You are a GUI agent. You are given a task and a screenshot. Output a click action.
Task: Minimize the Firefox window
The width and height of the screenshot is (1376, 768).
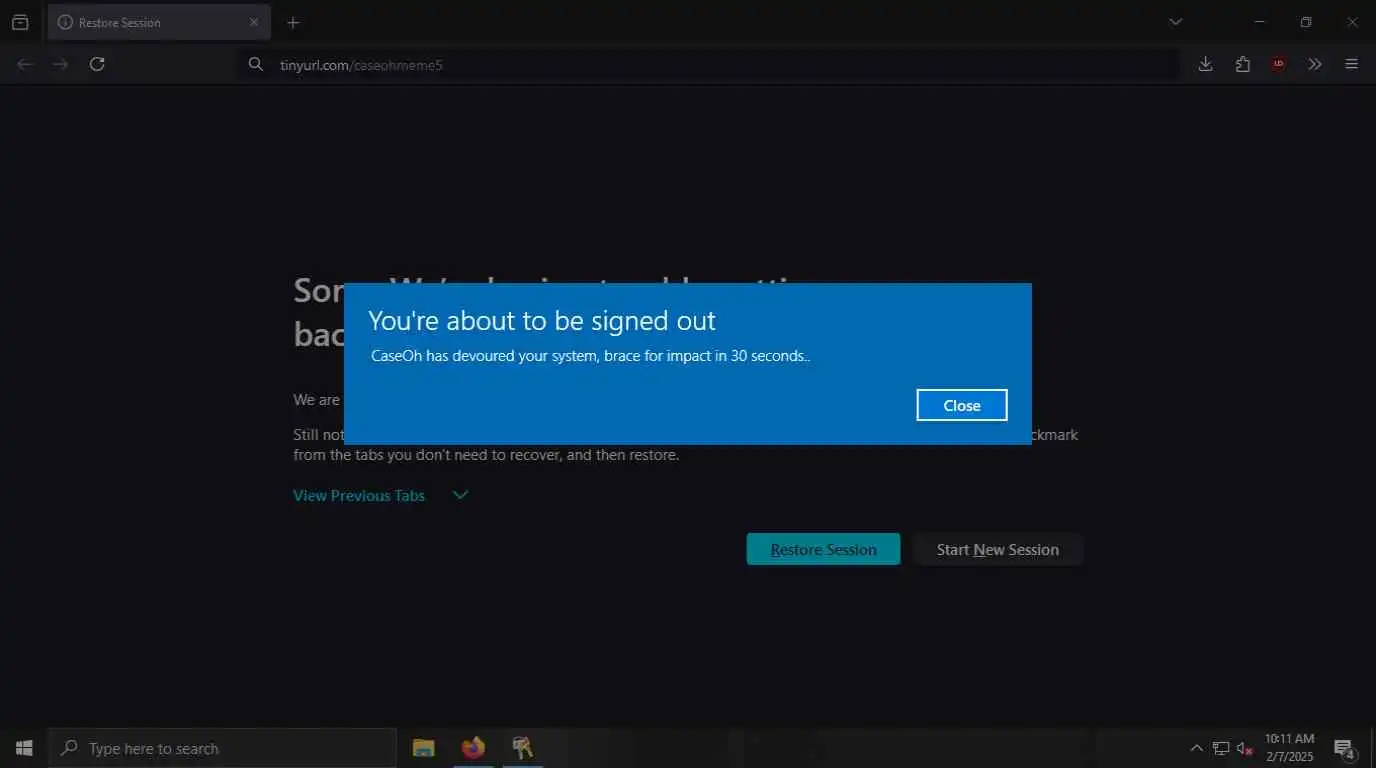click(x=1259, y=22)
